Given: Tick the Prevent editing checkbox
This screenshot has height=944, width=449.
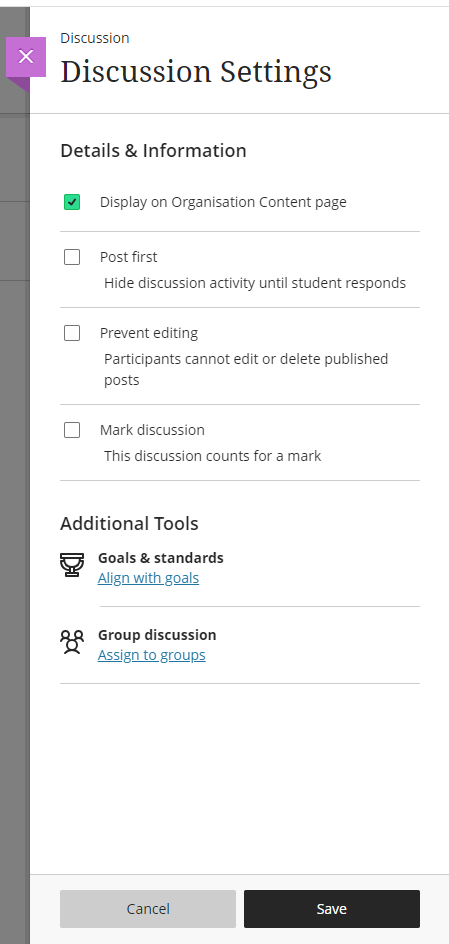Looking at the screenshot, I should click(x=72, y=333).
